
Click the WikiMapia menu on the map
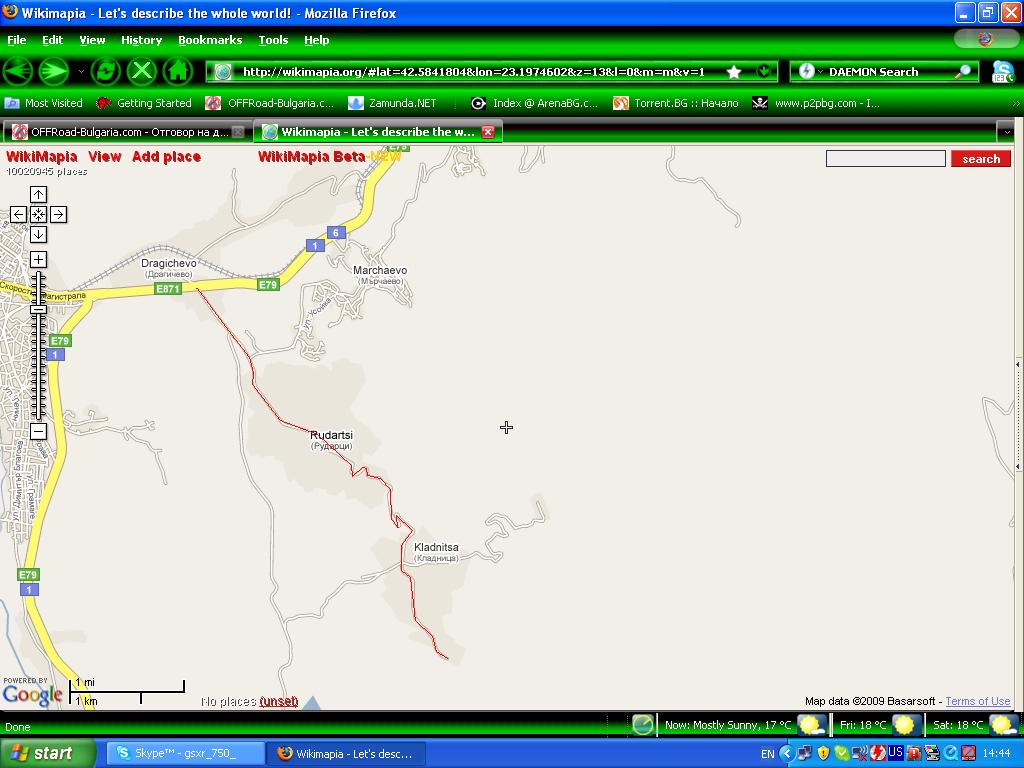[41, 157]
